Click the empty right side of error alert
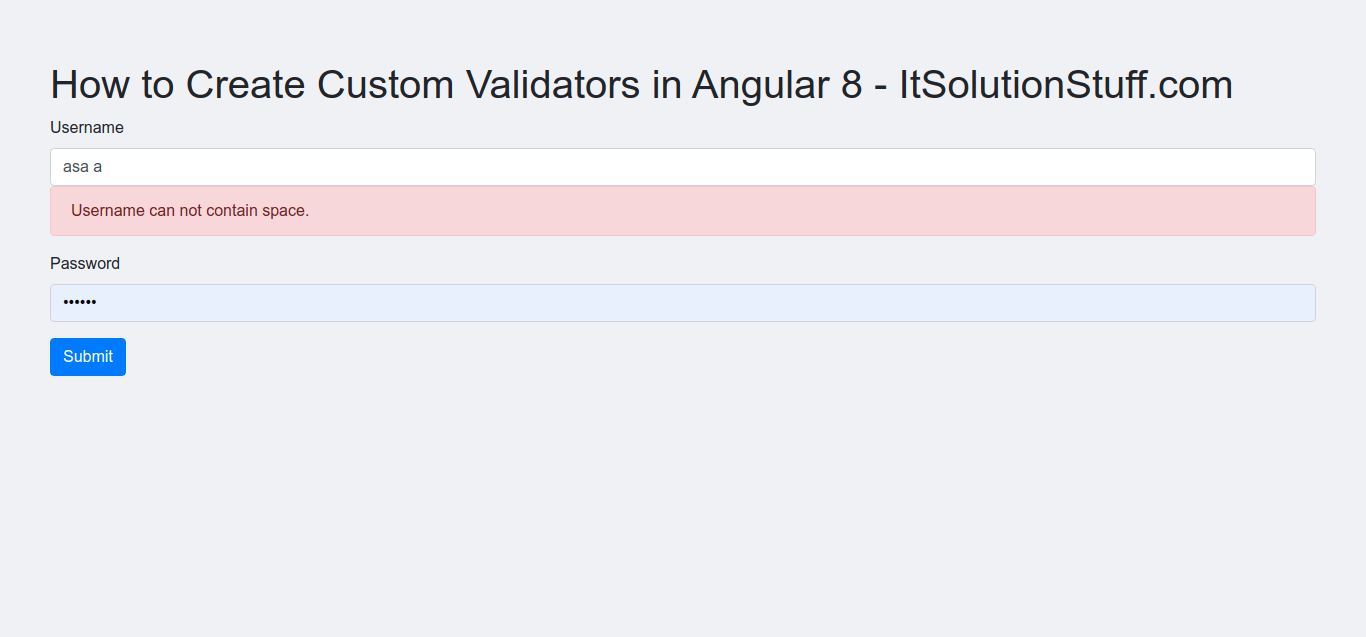Viewport: 1366px width, 637px height. [x=1100, y=211]
